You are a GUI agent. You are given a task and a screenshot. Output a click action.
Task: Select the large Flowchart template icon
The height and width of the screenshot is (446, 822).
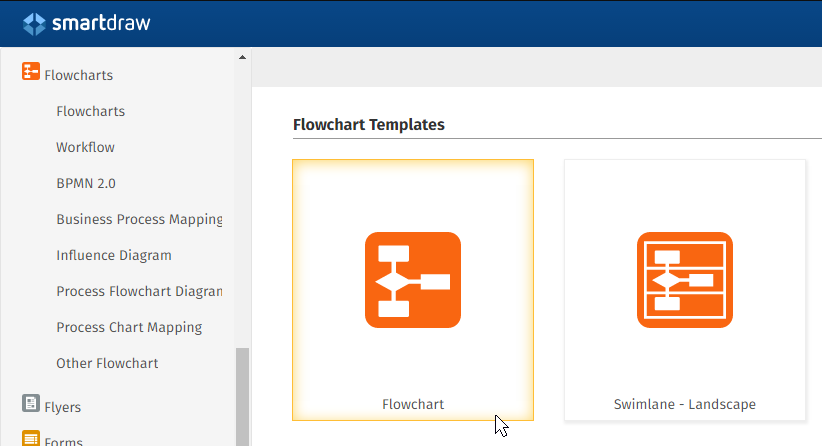click(412, 280)
